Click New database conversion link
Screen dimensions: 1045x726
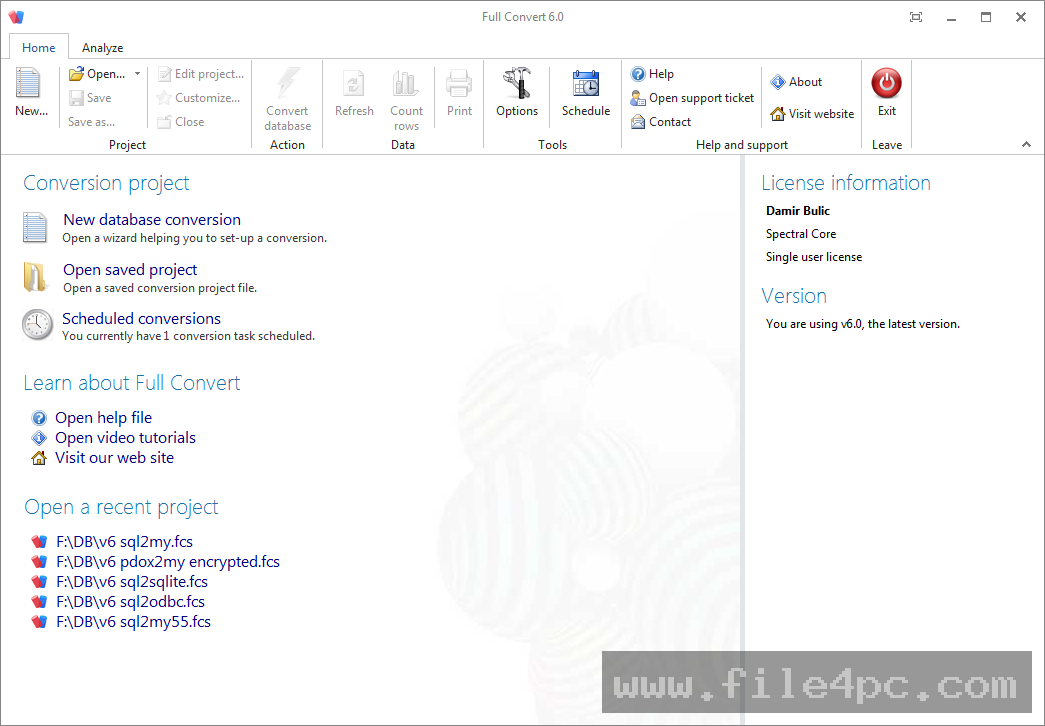pyautogui.click(x=152, y=219)
